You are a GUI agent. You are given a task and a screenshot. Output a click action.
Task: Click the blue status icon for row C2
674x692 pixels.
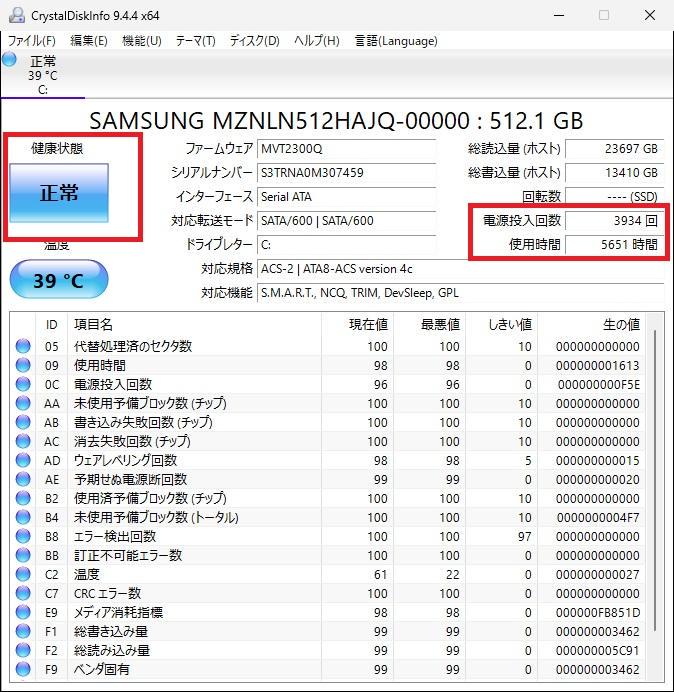(23, 574)
